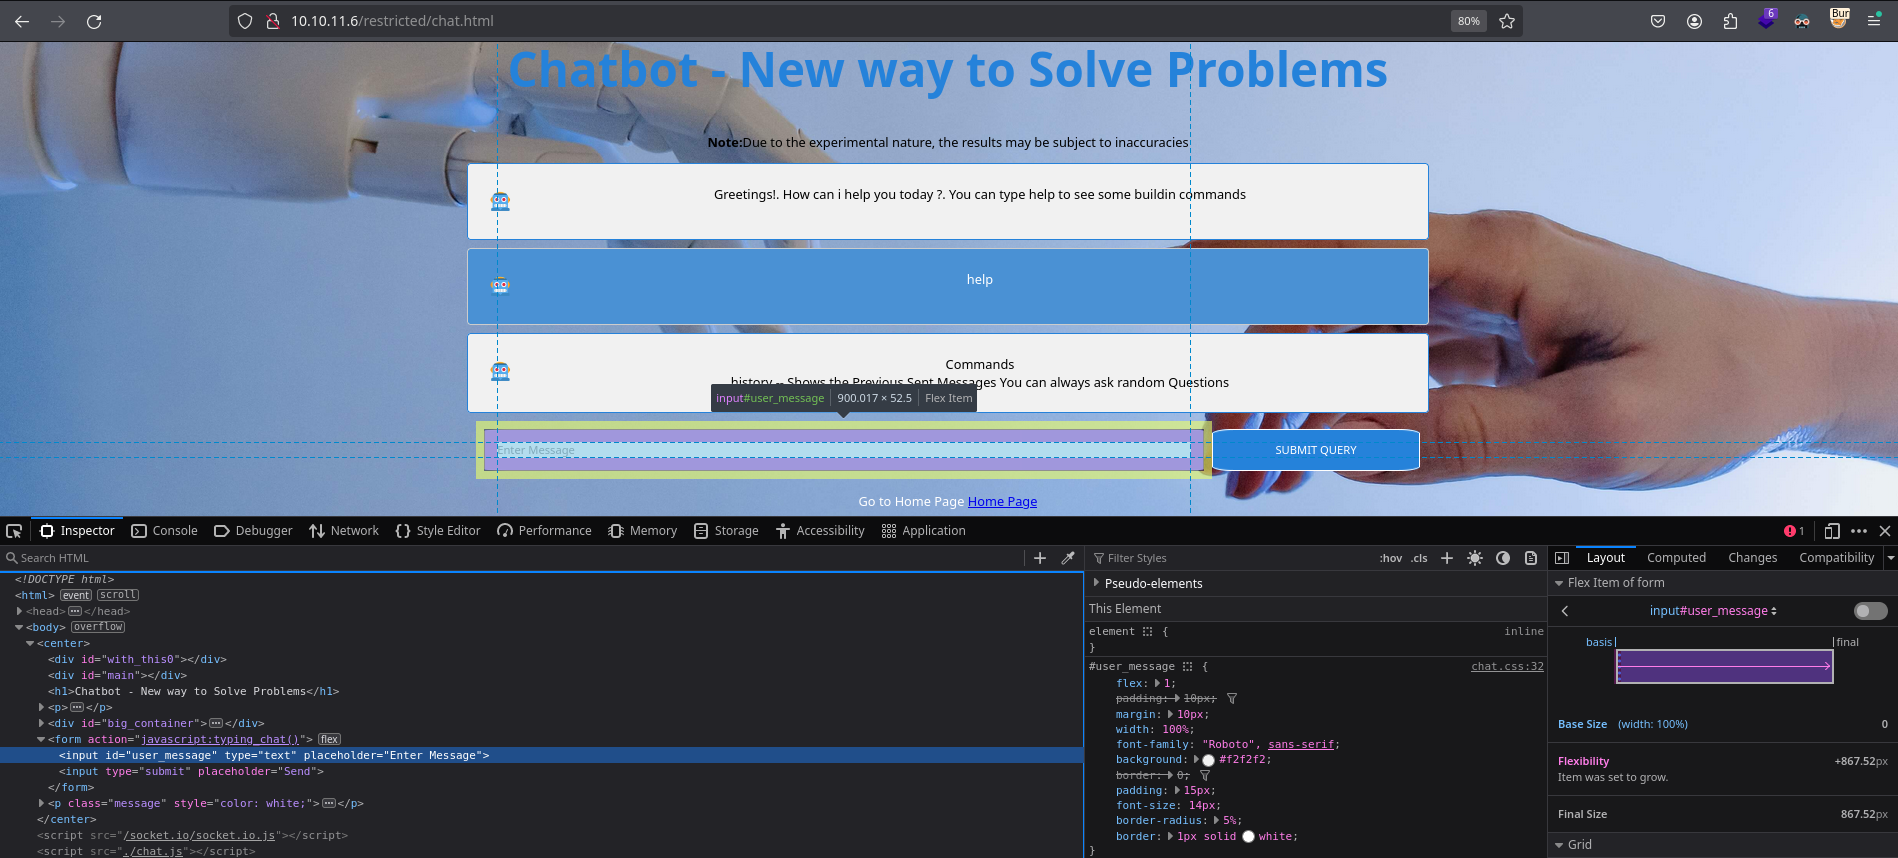Open the socket.io.js script link
Image resolution: width=1898 pixels, height=858 pixels.
199,836
